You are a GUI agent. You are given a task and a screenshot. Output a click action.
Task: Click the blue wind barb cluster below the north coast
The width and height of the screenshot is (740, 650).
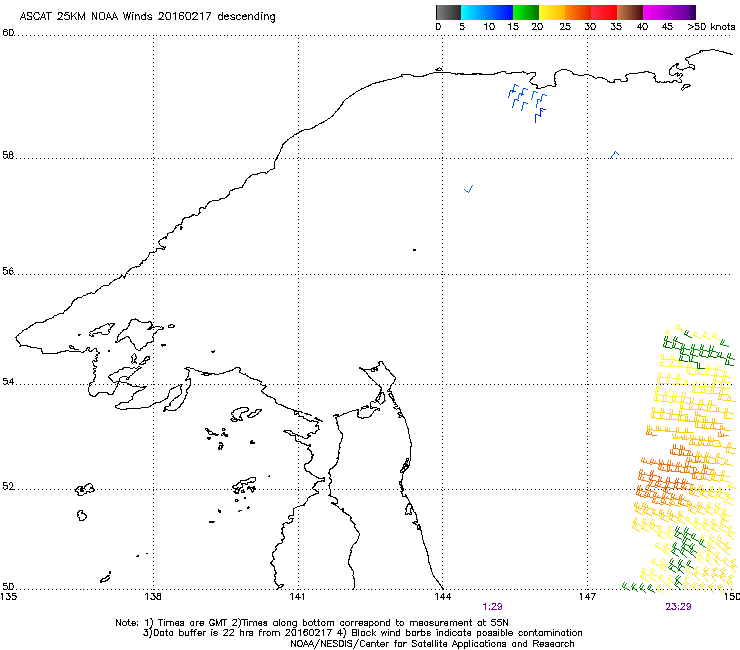coord(528,102)
